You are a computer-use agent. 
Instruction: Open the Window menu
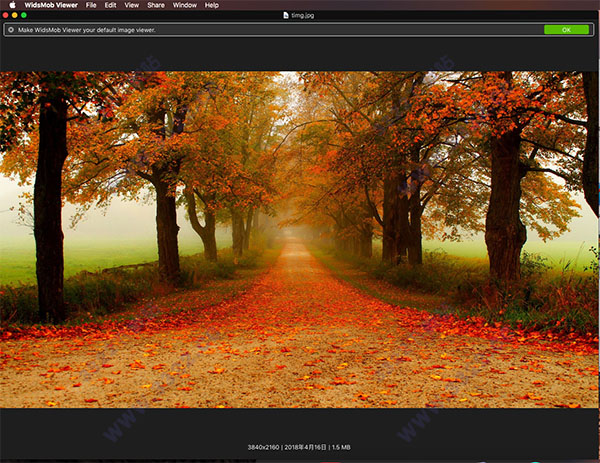(x=184, y=5)
